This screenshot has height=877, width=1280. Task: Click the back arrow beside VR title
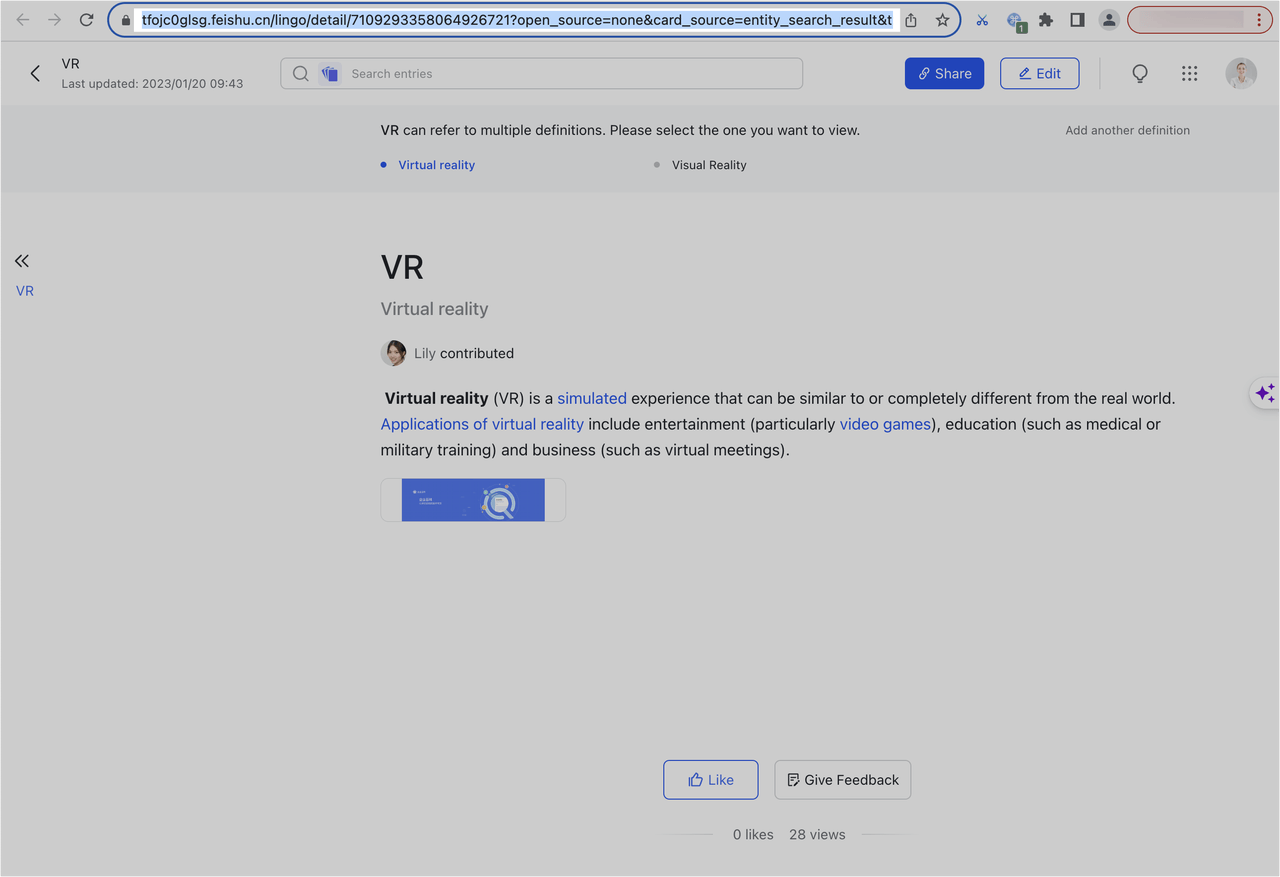(35, 73)
